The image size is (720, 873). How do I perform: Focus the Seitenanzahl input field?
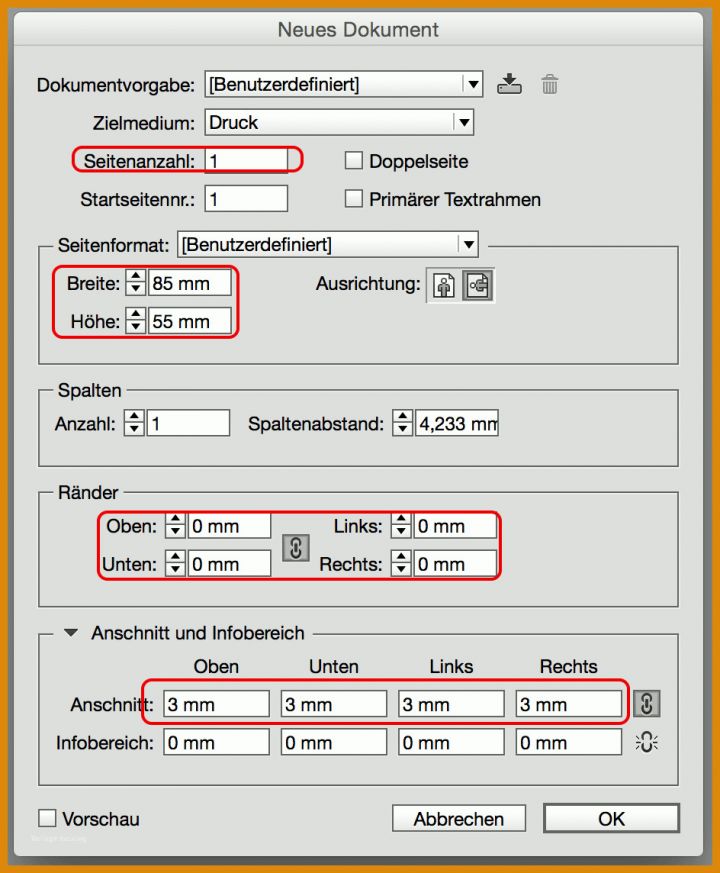tap(246, 161)
